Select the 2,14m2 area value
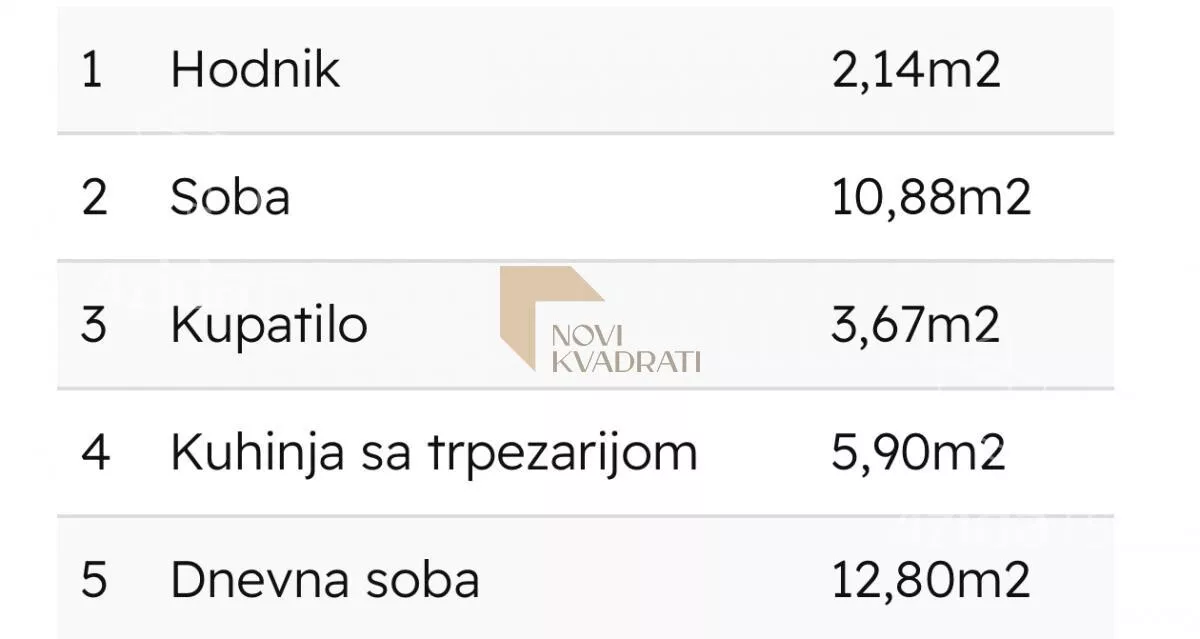 point(915,70)
